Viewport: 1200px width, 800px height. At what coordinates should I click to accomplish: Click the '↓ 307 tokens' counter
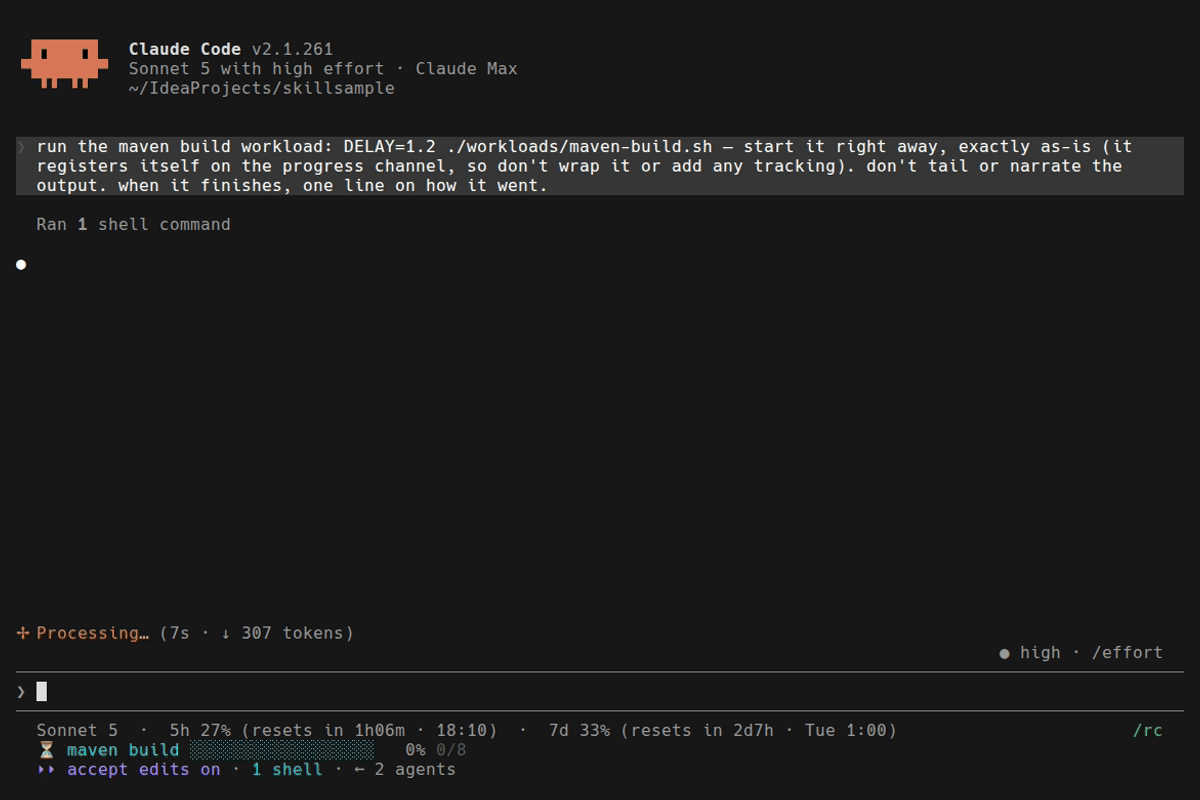click(283, 633)
